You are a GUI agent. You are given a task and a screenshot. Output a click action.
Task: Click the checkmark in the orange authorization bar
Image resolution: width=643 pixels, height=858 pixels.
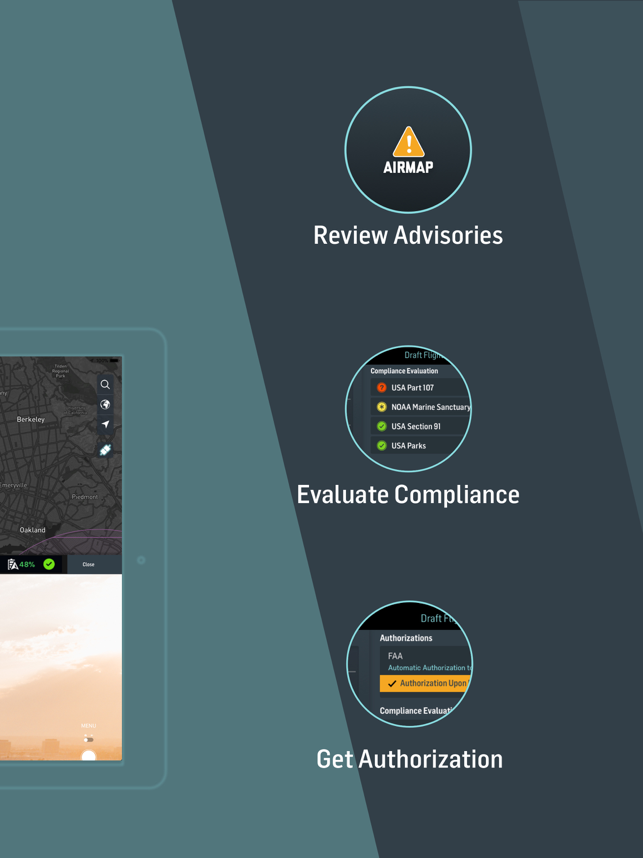point(392,683)
